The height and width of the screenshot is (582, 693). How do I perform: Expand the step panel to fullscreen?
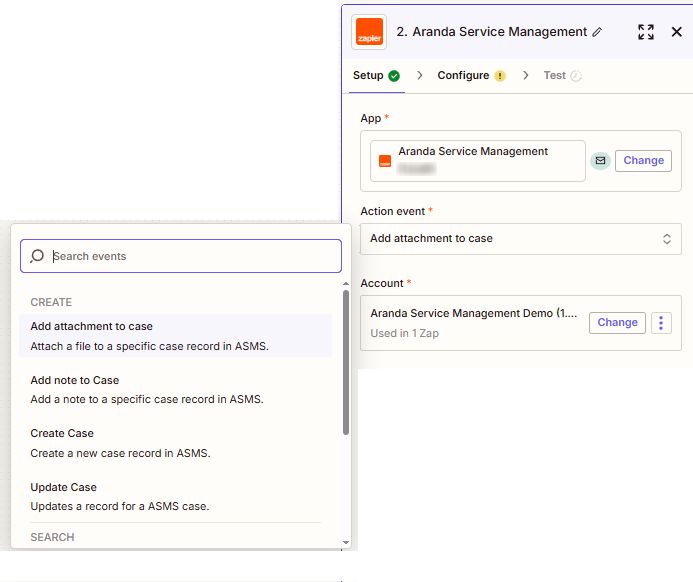point(646,32)
